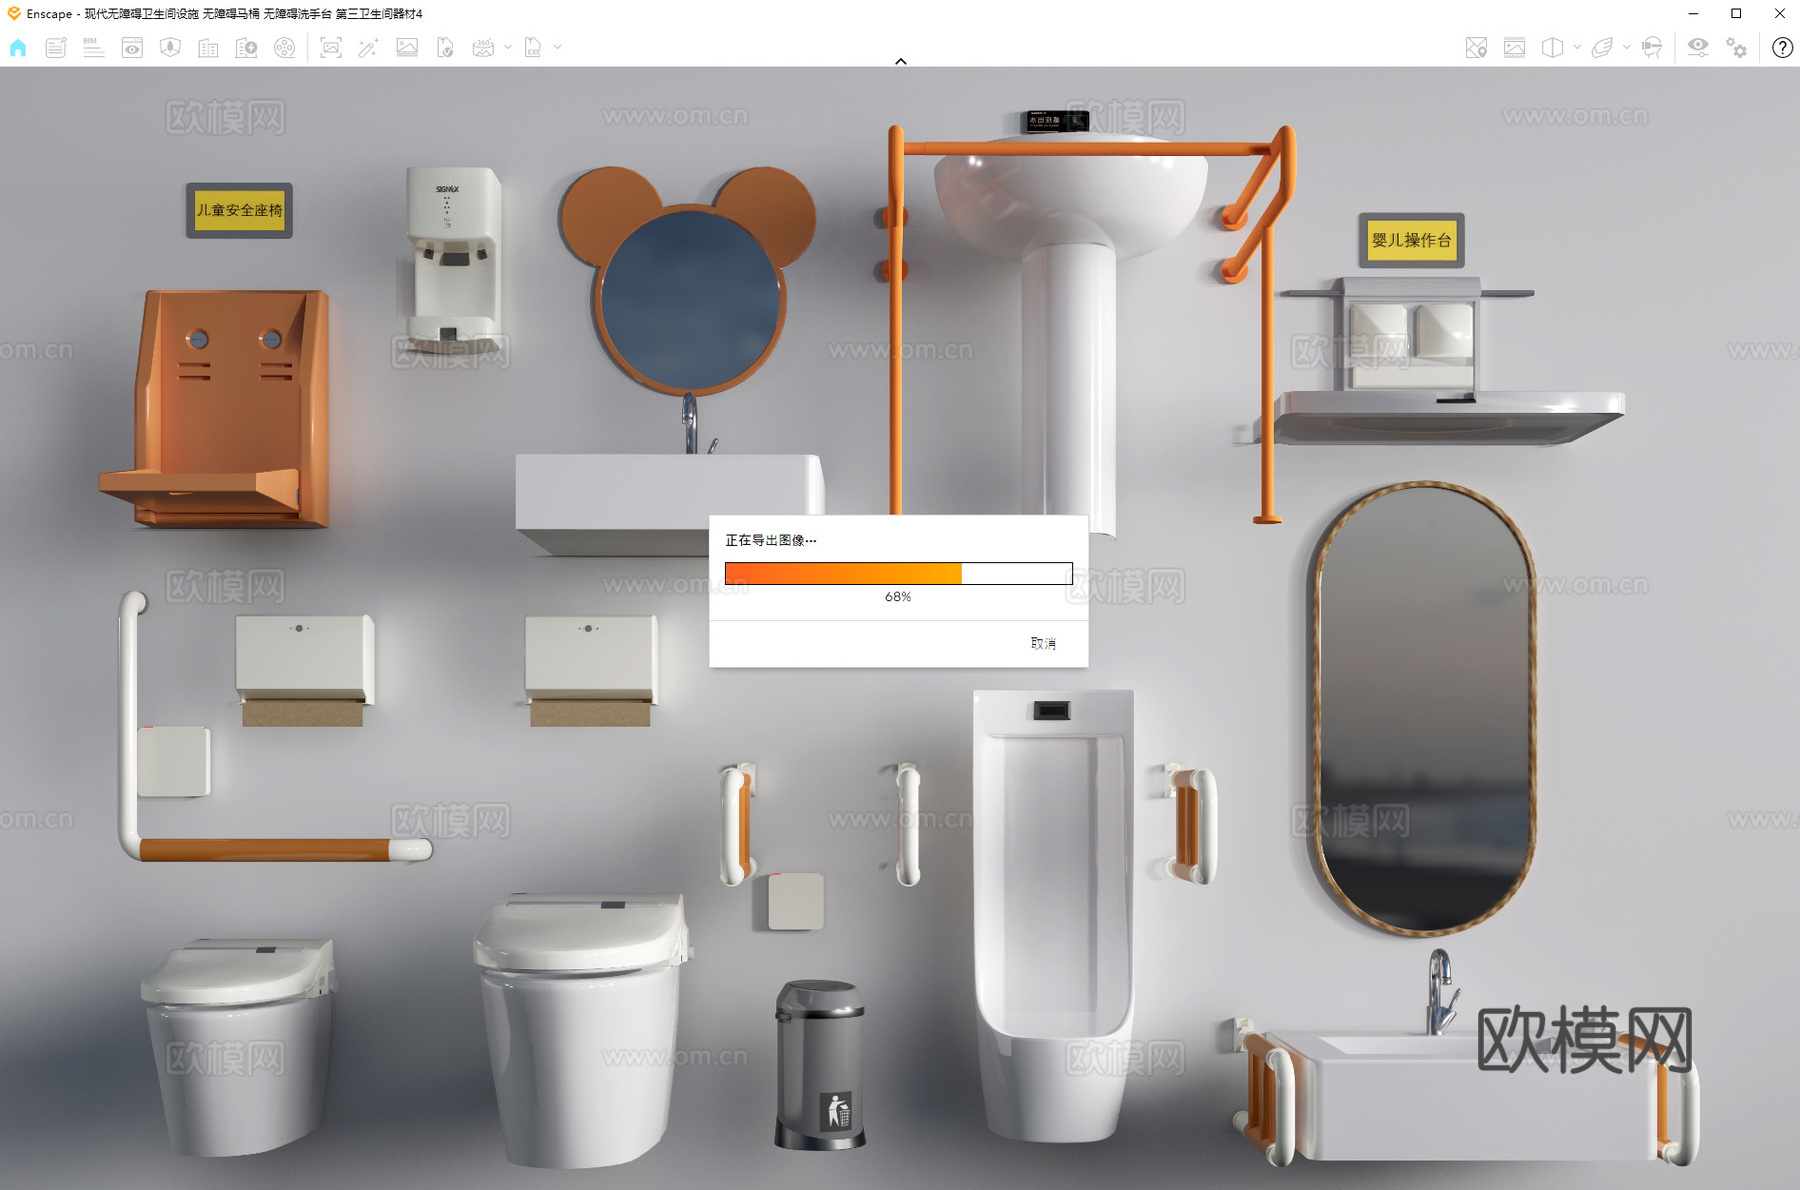Open the feedback notes icon

pos(56,47)
